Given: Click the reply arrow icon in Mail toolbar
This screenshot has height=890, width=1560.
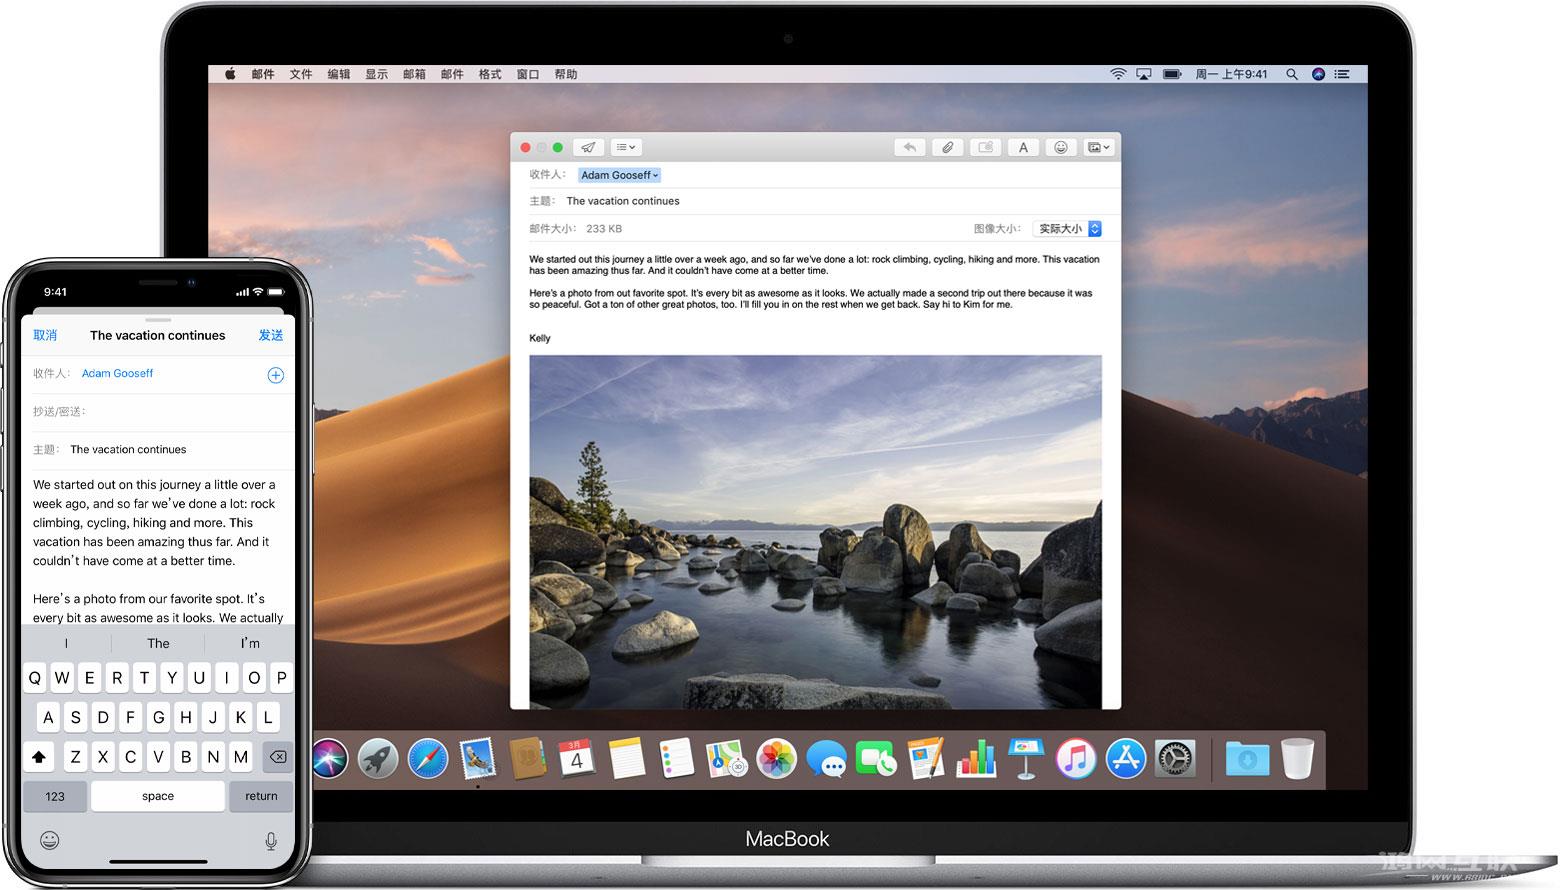Looking at the screenshot, I should (909, 147).
